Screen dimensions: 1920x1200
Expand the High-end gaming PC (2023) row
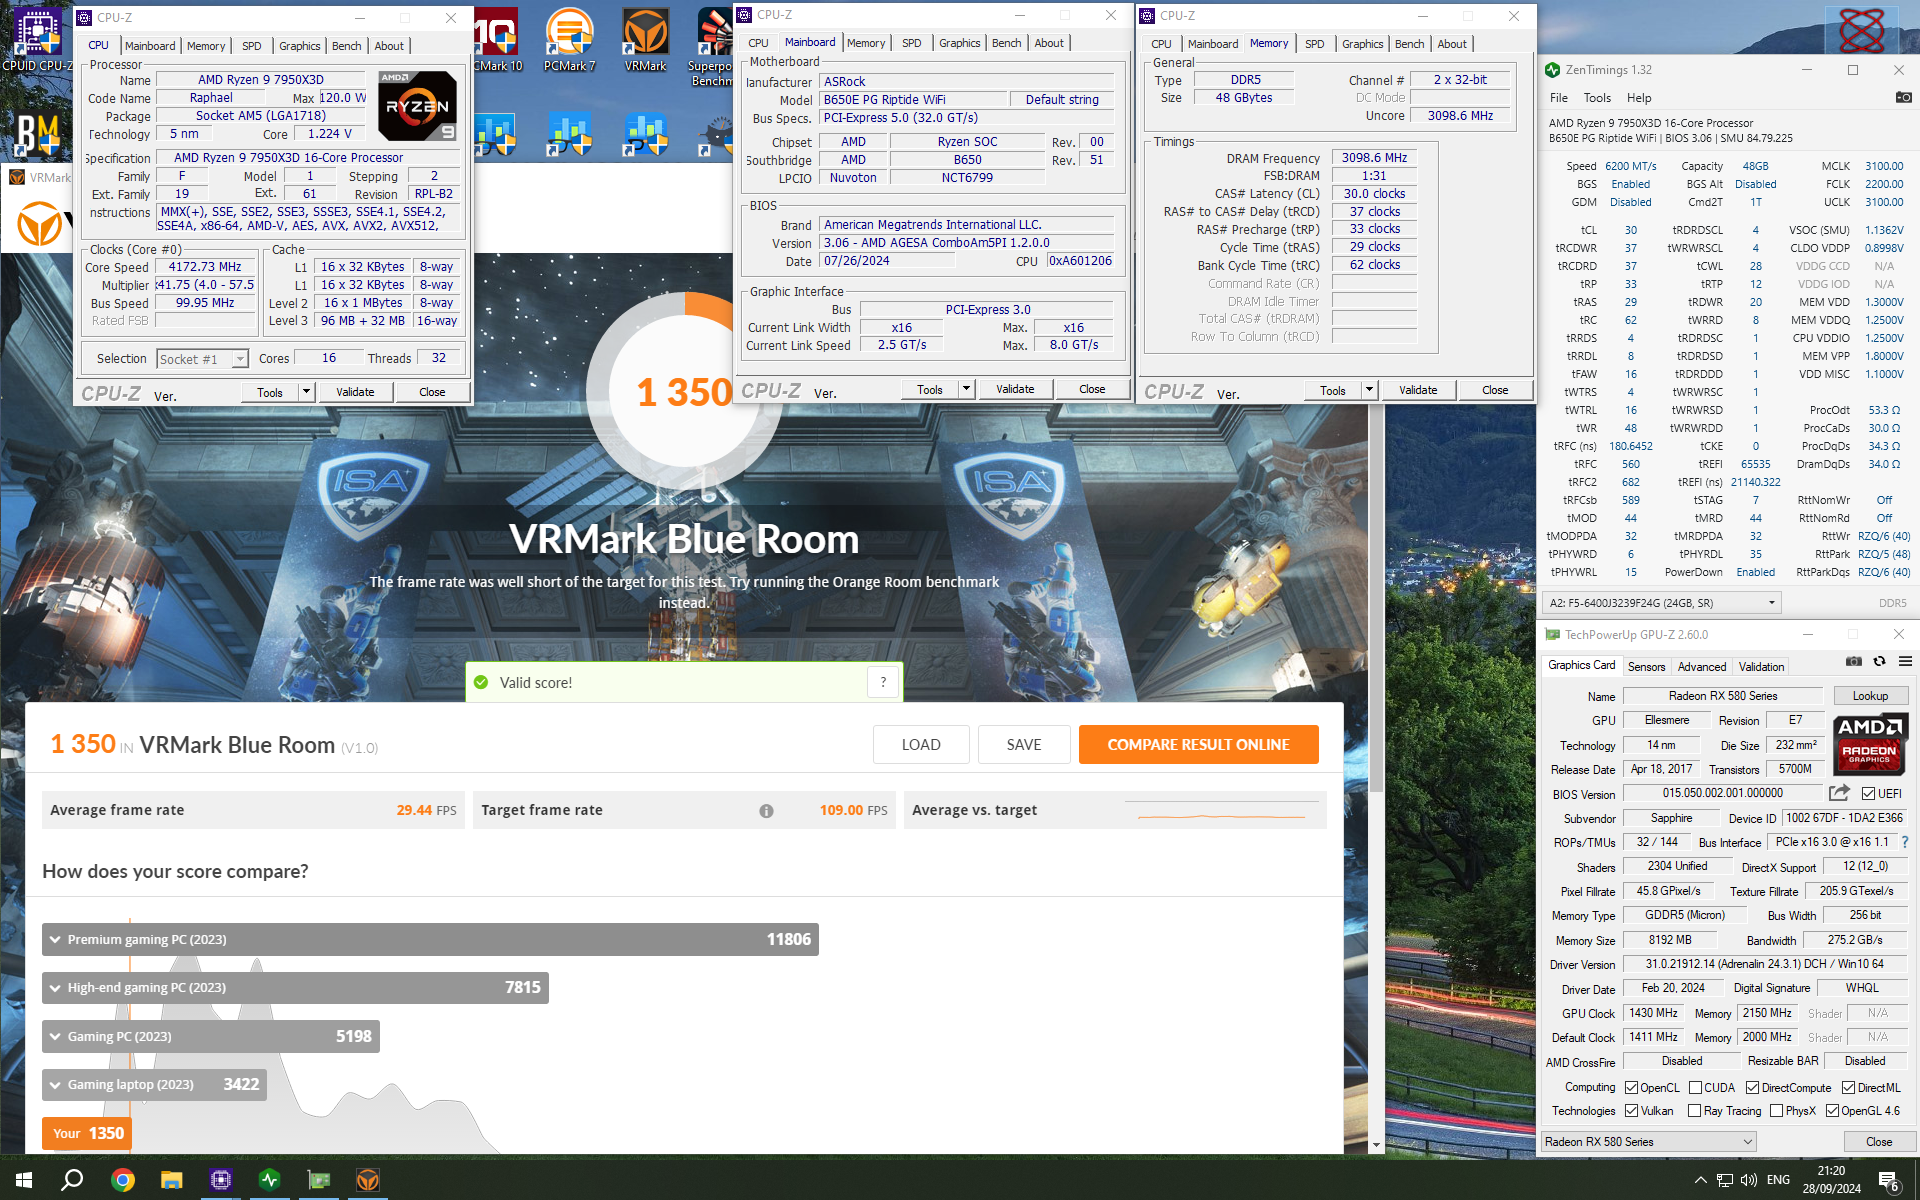click(295, 988)
